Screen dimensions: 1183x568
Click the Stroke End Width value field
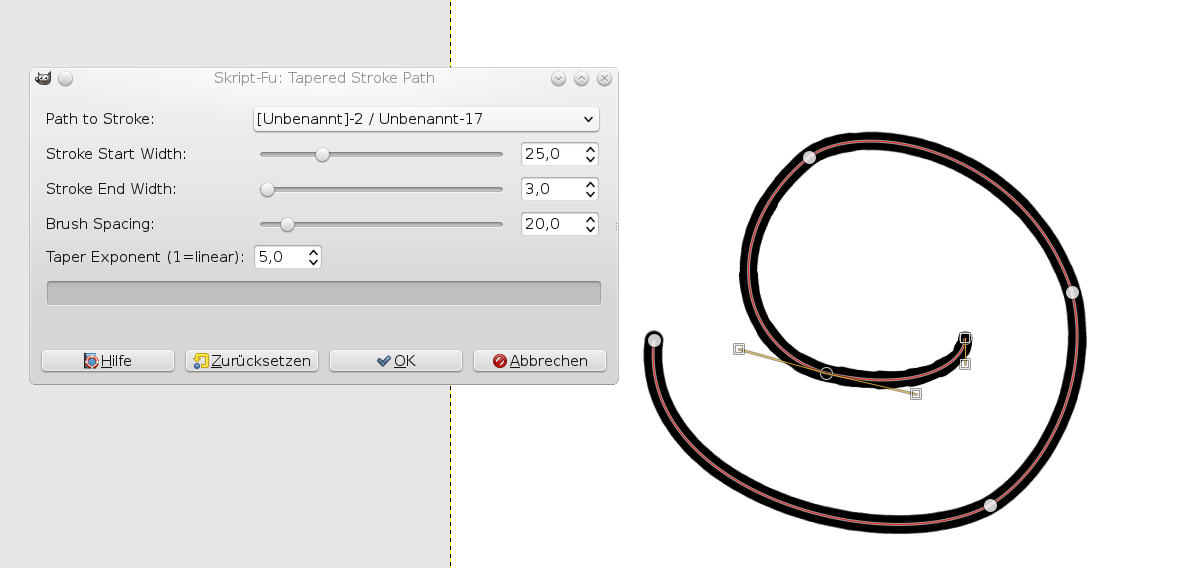(x=552, y=189)
